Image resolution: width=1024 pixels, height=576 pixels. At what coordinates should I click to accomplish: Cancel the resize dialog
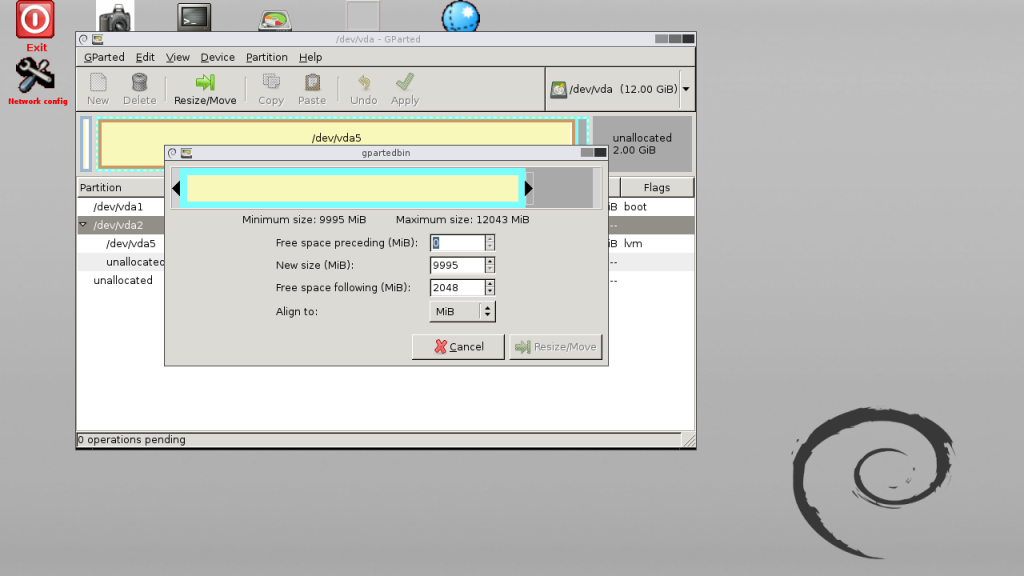pyautogui.click(x=457, y=346)
